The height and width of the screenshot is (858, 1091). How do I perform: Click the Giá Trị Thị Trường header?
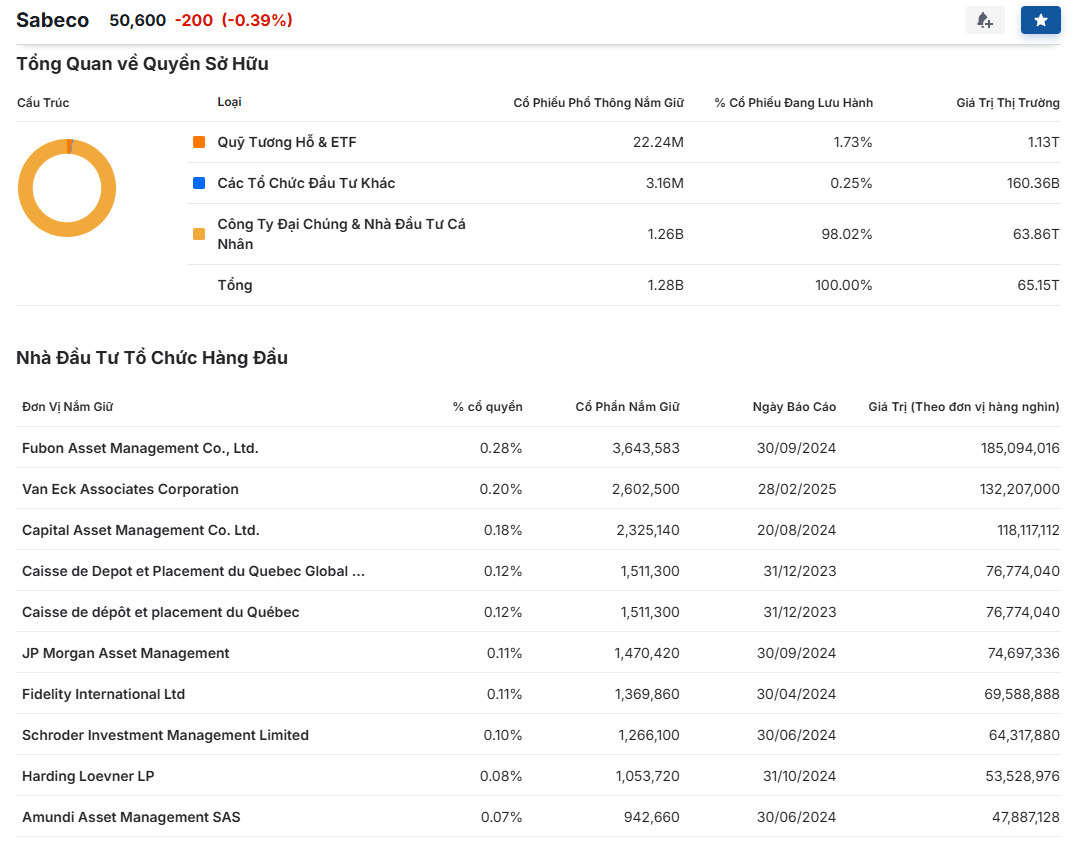[x=1008, y=103]
